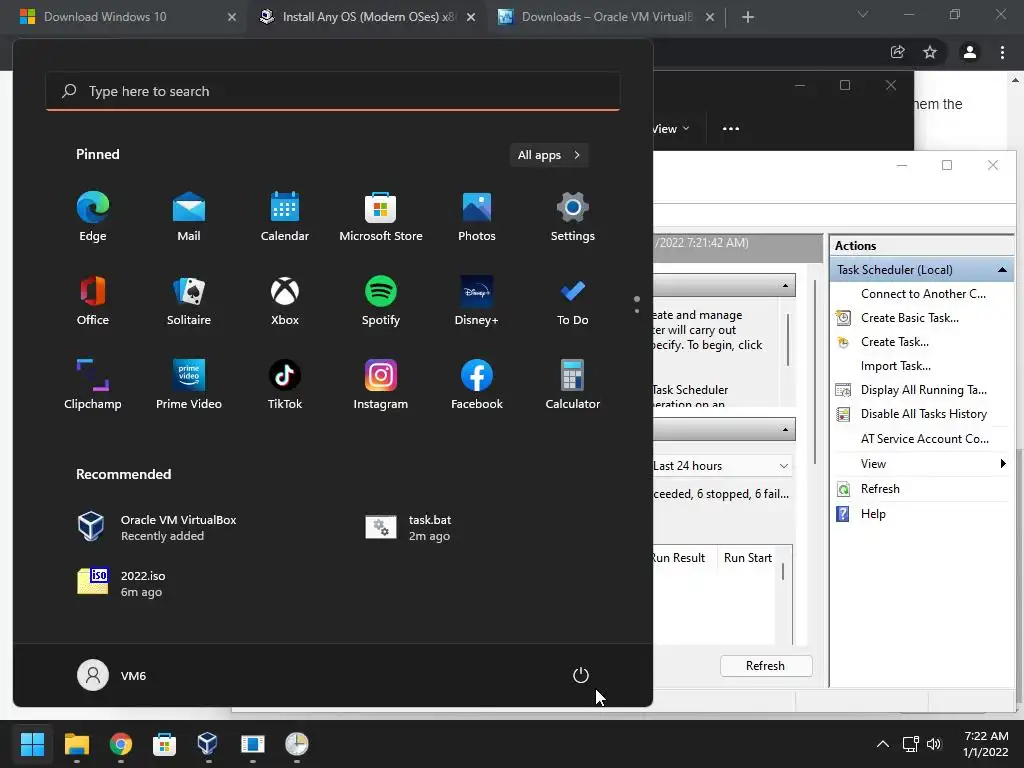The height and width of the screenshot is (768, 1024).
Task: Open the Edge pinned app
Action: click(x=93, y=217)
